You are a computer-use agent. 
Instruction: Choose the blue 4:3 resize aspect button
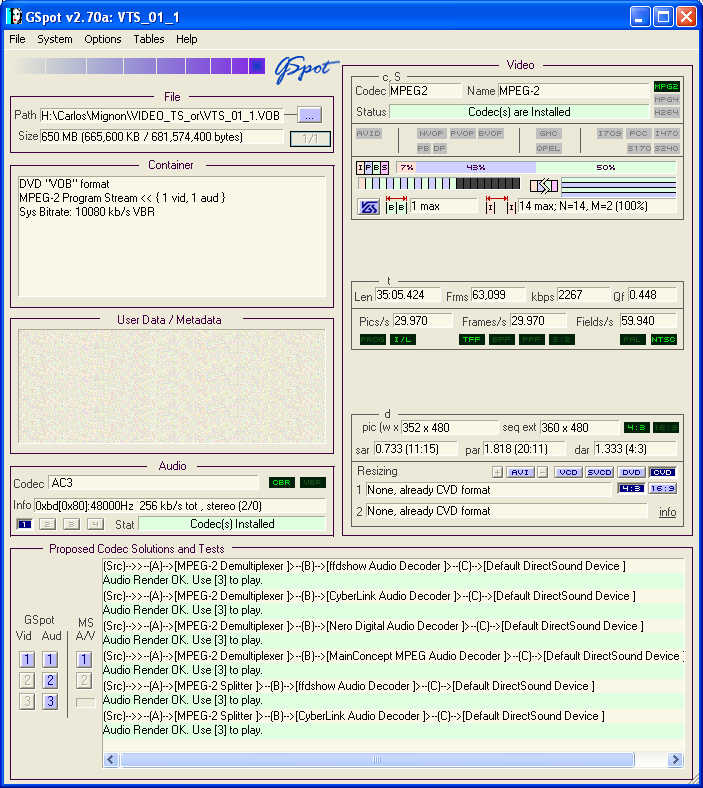(x=631, y=488)
